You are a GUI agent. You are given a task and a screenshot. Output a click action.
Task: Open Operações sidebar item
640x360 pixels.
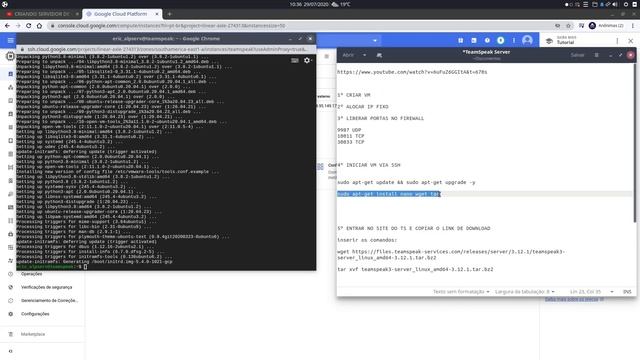[31, 274]
